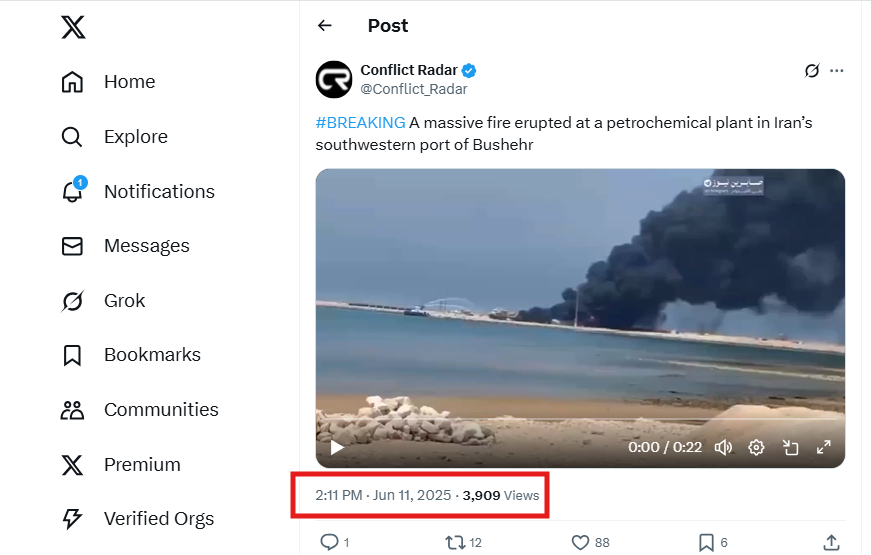
Task: Play the video
Action: (x=337, y=448)
